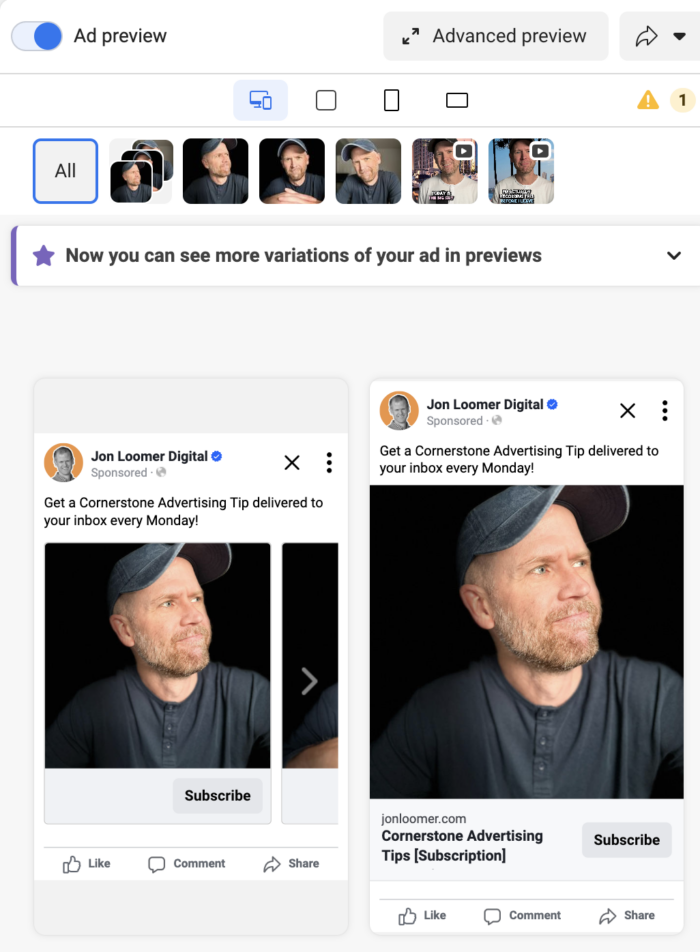Viewport: 700px width, 952px height.
Task: Collapse the ad variations notification banner
Action: click(673, 255)
